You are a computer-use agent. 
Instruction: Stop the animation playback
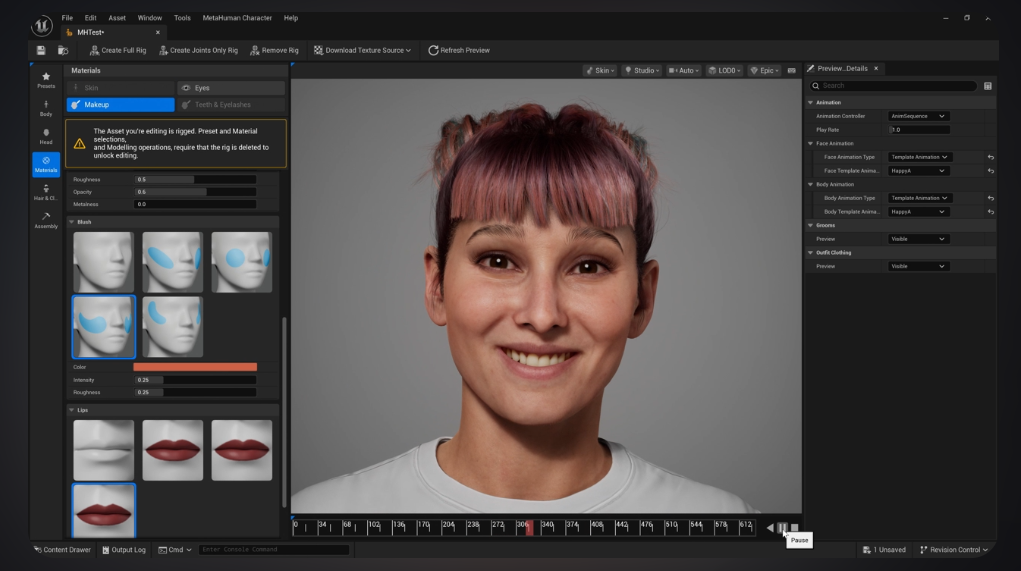coord(794,527)
